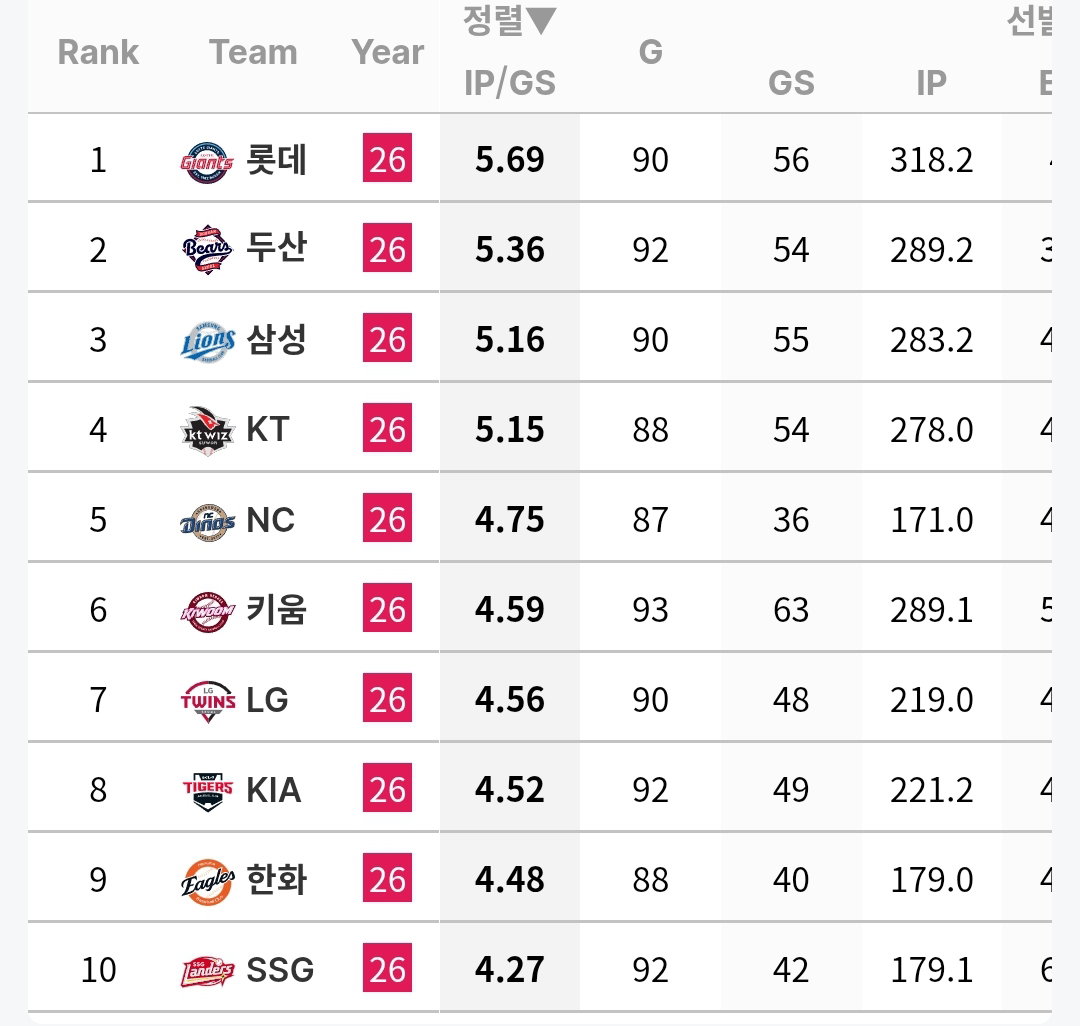1080x1026 pixels.
Task: Click the Rank column header
Action: [98, 52]
